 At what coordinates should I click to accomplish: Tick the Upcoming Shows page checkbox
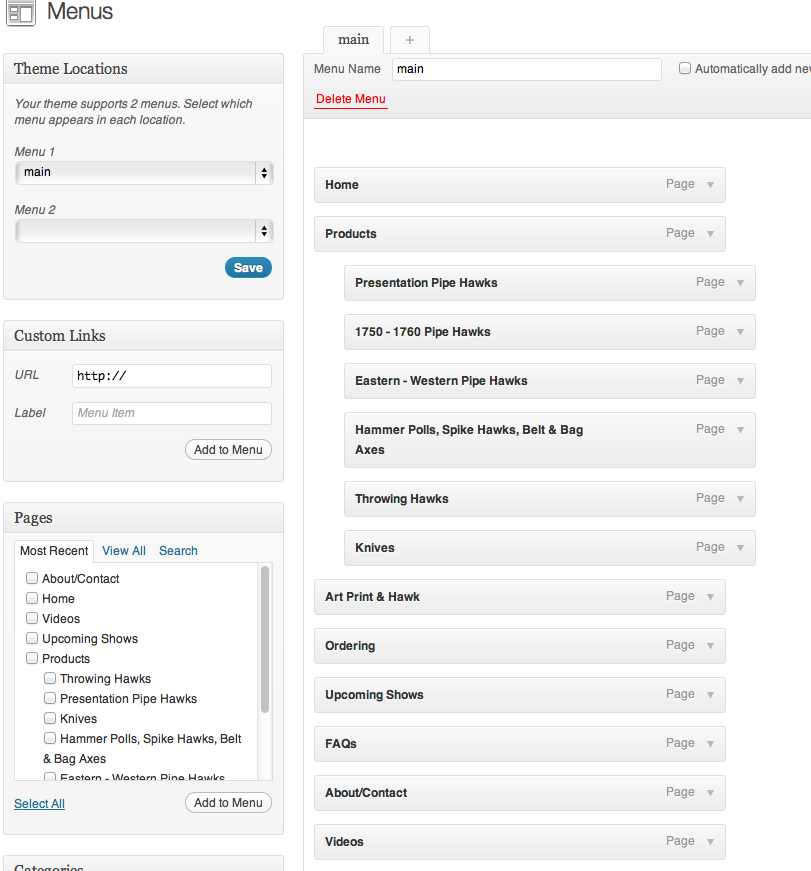pos(32,638)
